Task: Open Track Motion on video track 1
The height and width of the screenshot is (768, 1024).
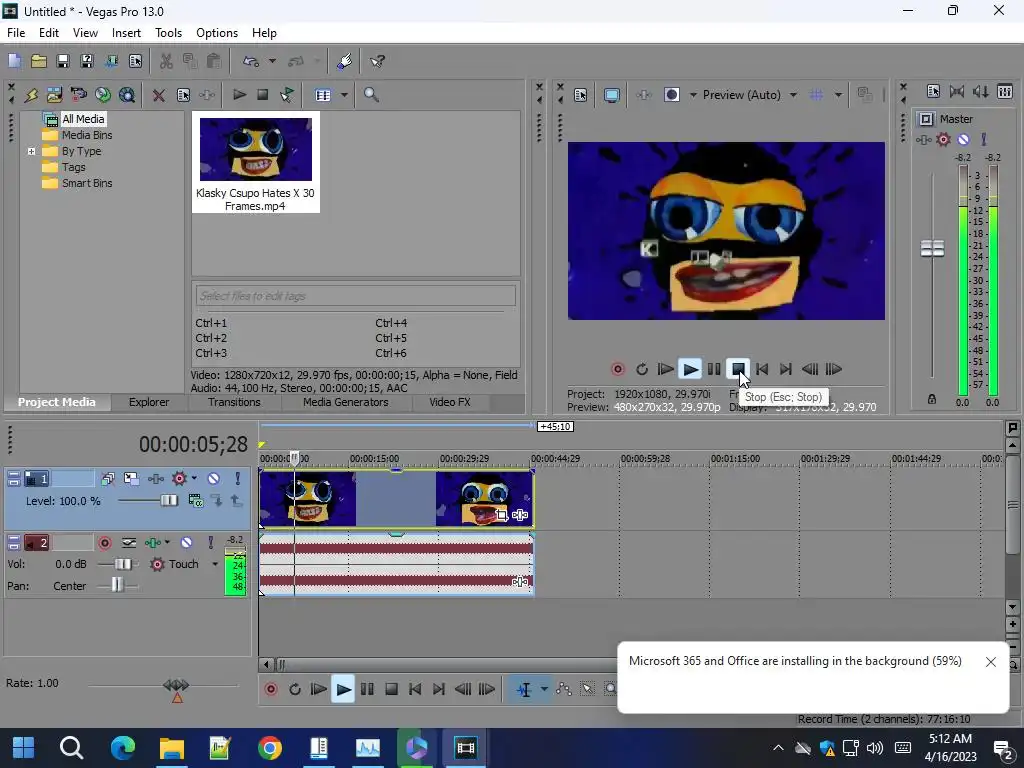Action: 131,479
